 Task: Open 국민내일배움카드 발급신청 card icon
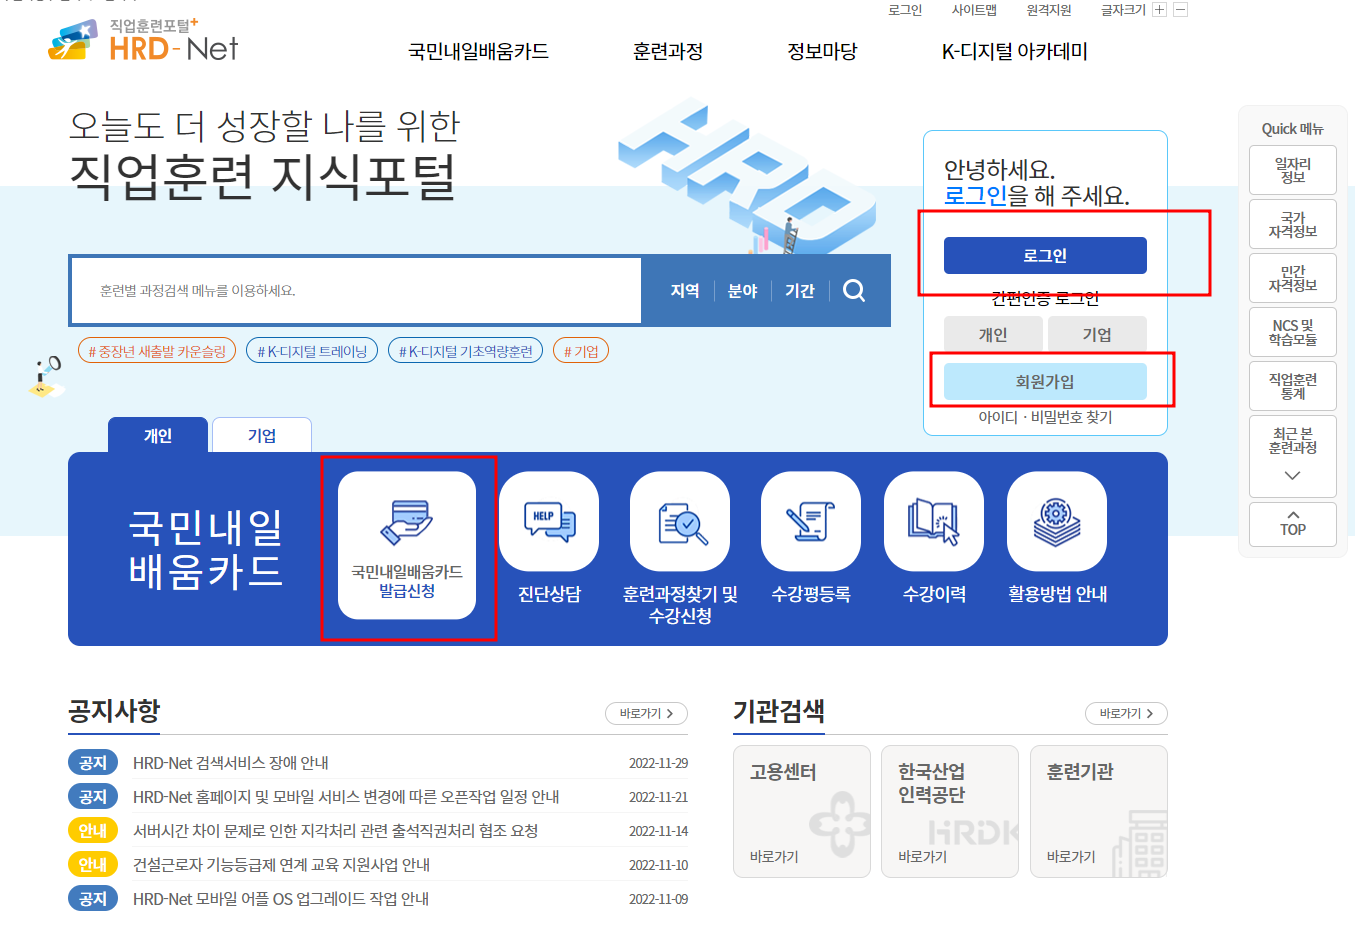tap(407, 545)
